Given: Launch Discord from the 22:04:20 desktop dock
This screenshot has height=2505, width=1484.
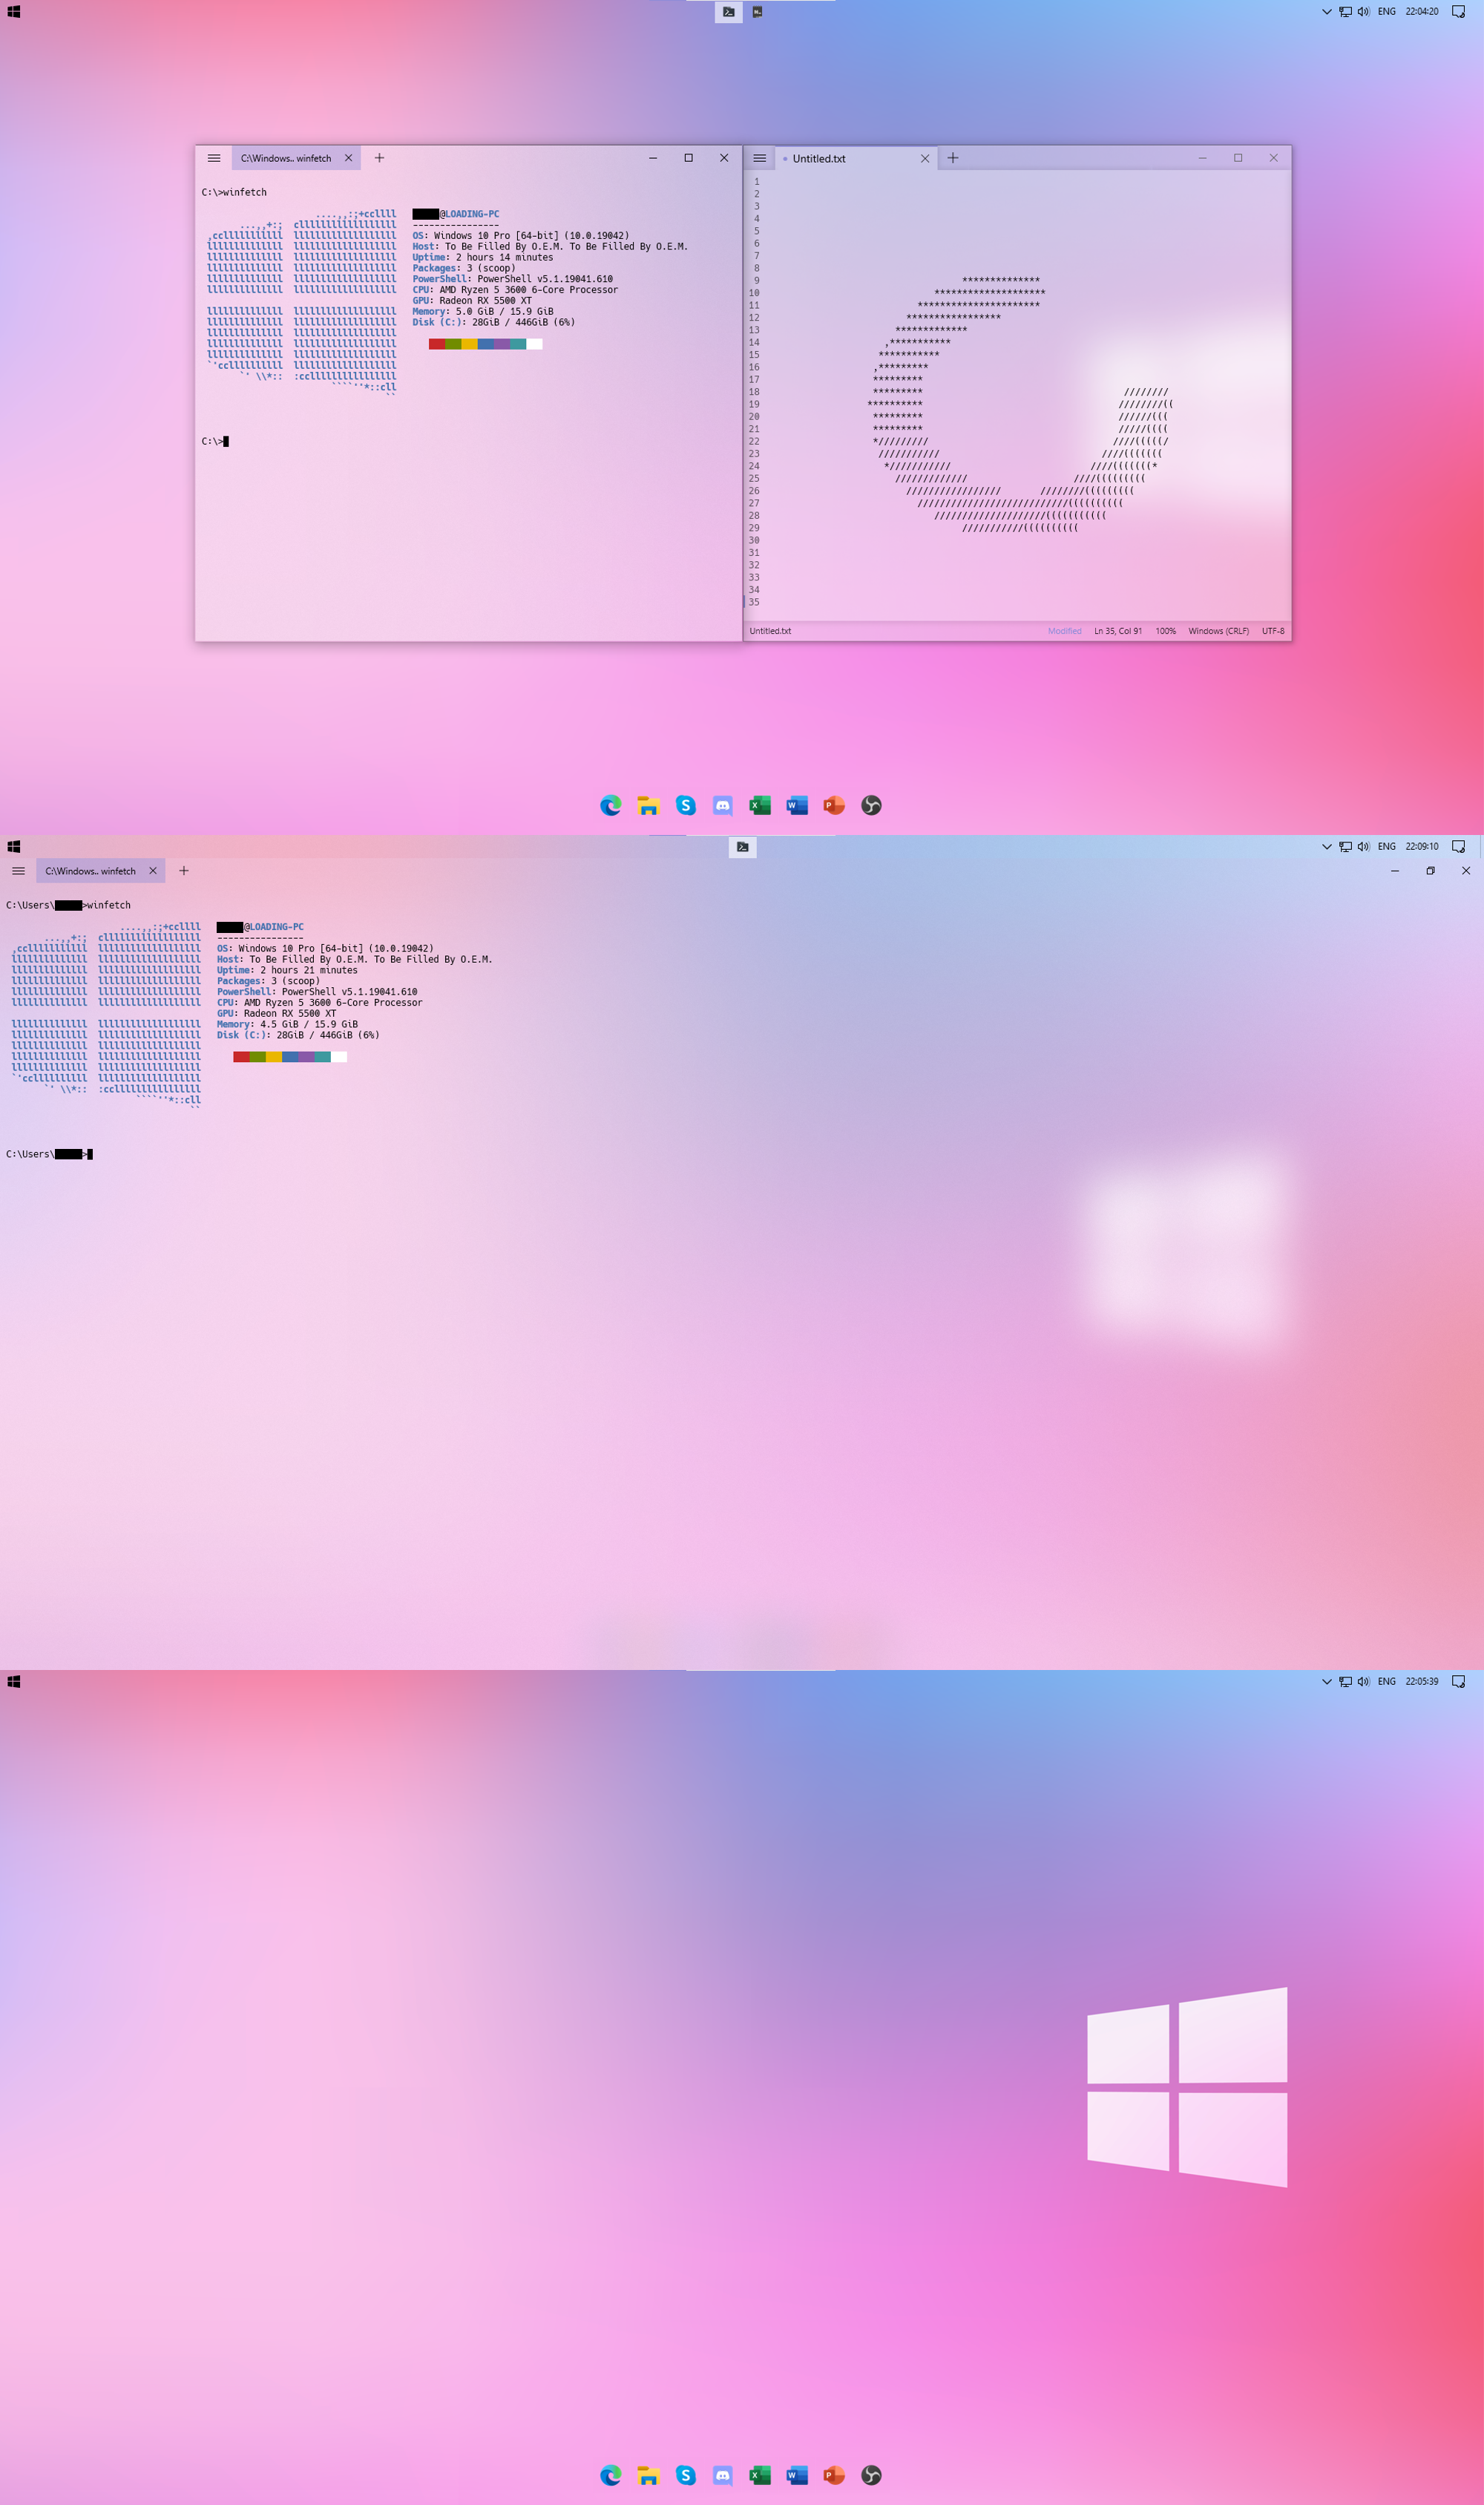Looking at the screenshot, I should (x=723, y=805).
